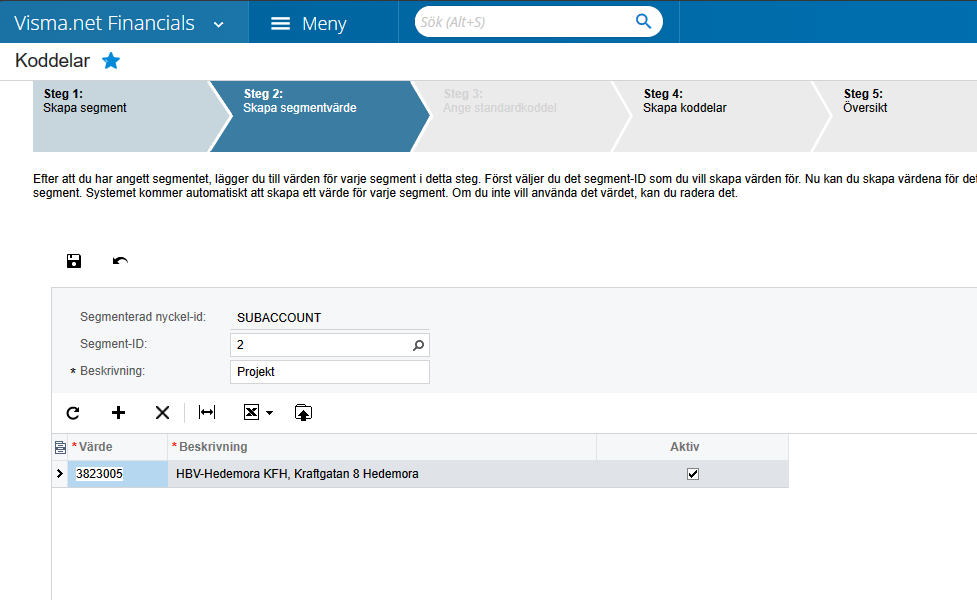
Task: Click the column configuration icon in grid header
Action: pos(60,446)
